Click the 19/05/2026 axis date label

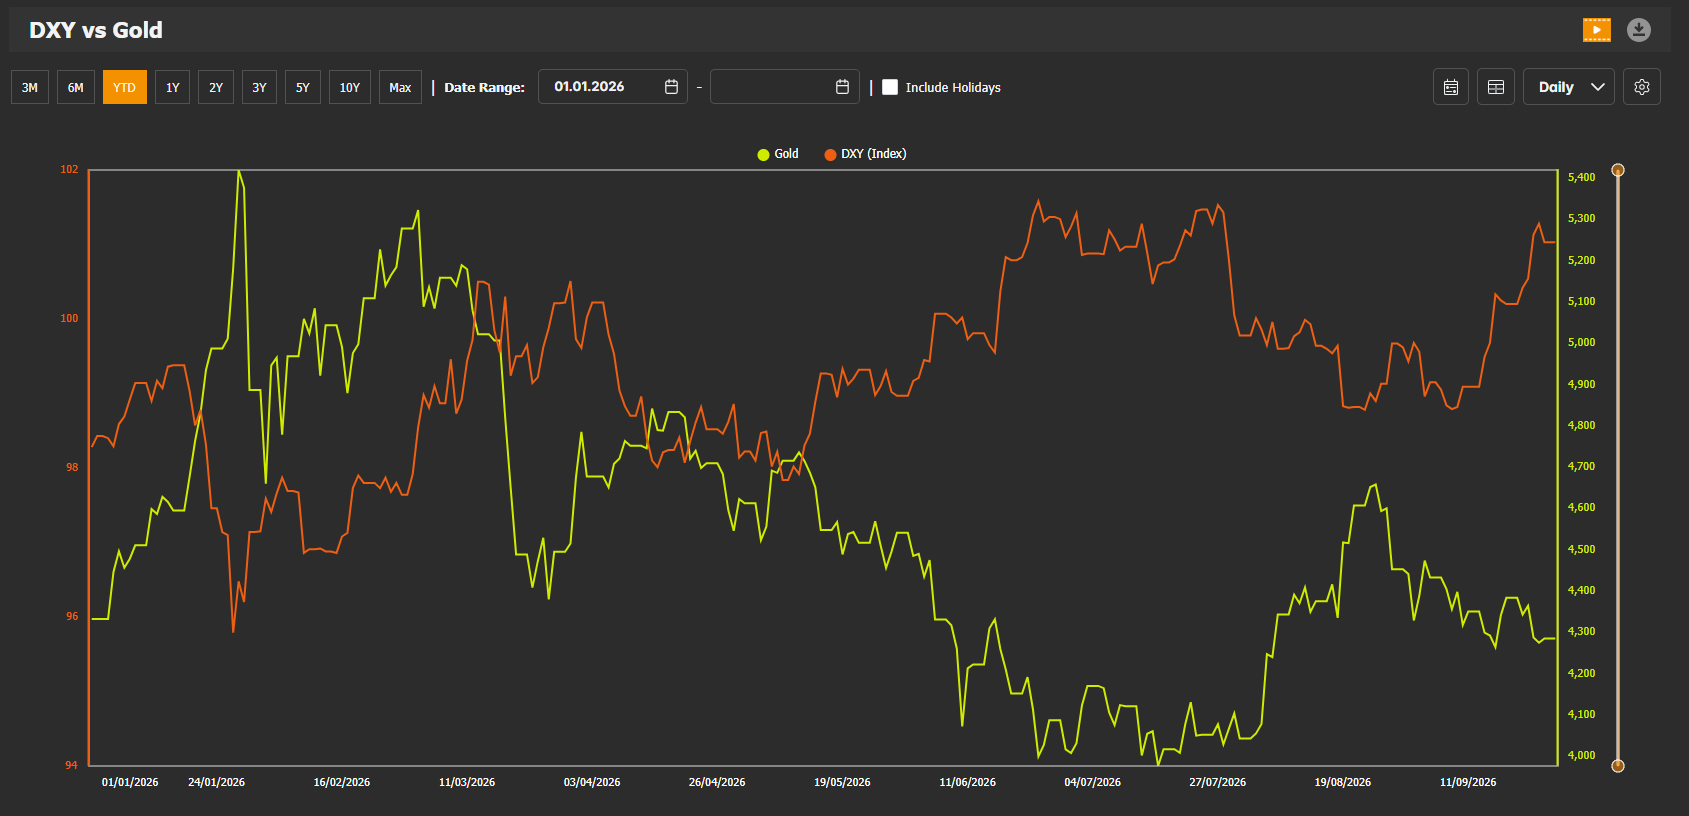coord(842,782)
